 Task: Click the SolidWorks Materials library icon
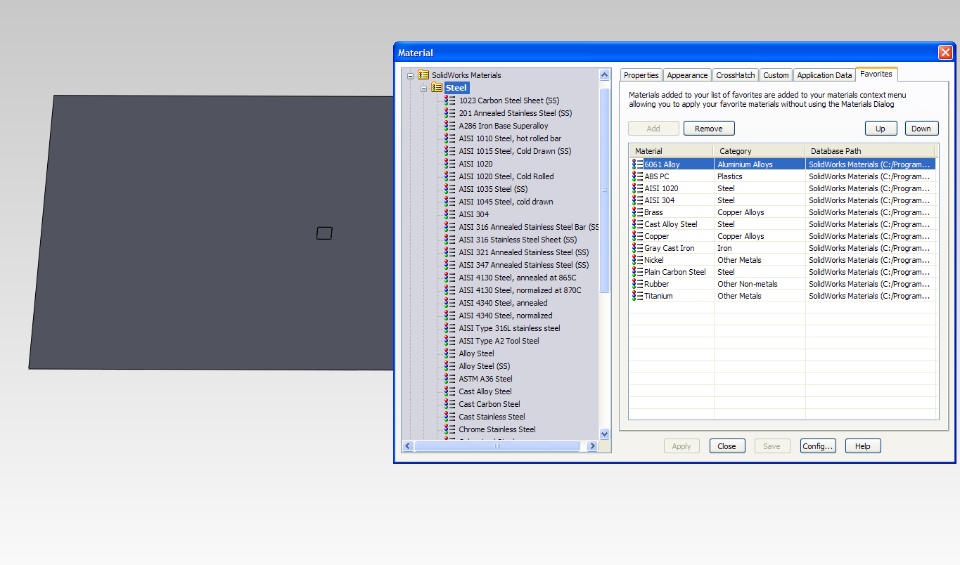[x=423, y=75]
